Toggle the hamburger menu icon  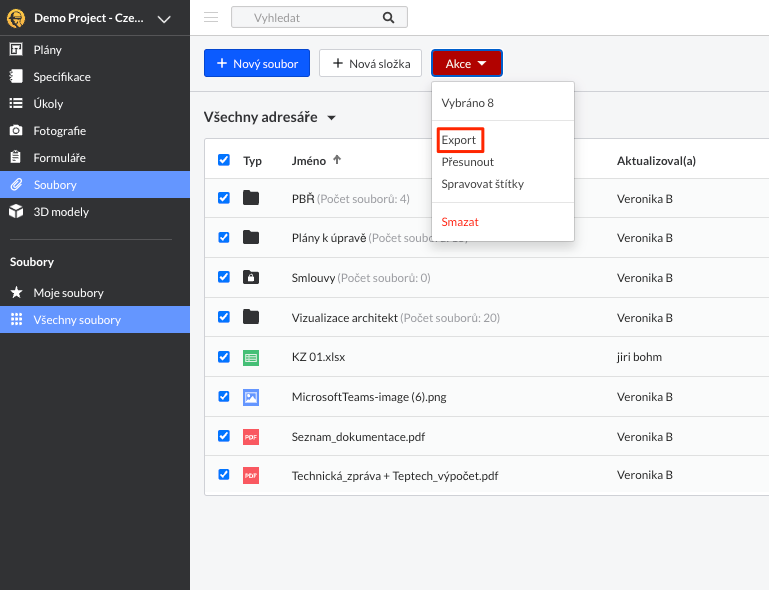(211, 18)
